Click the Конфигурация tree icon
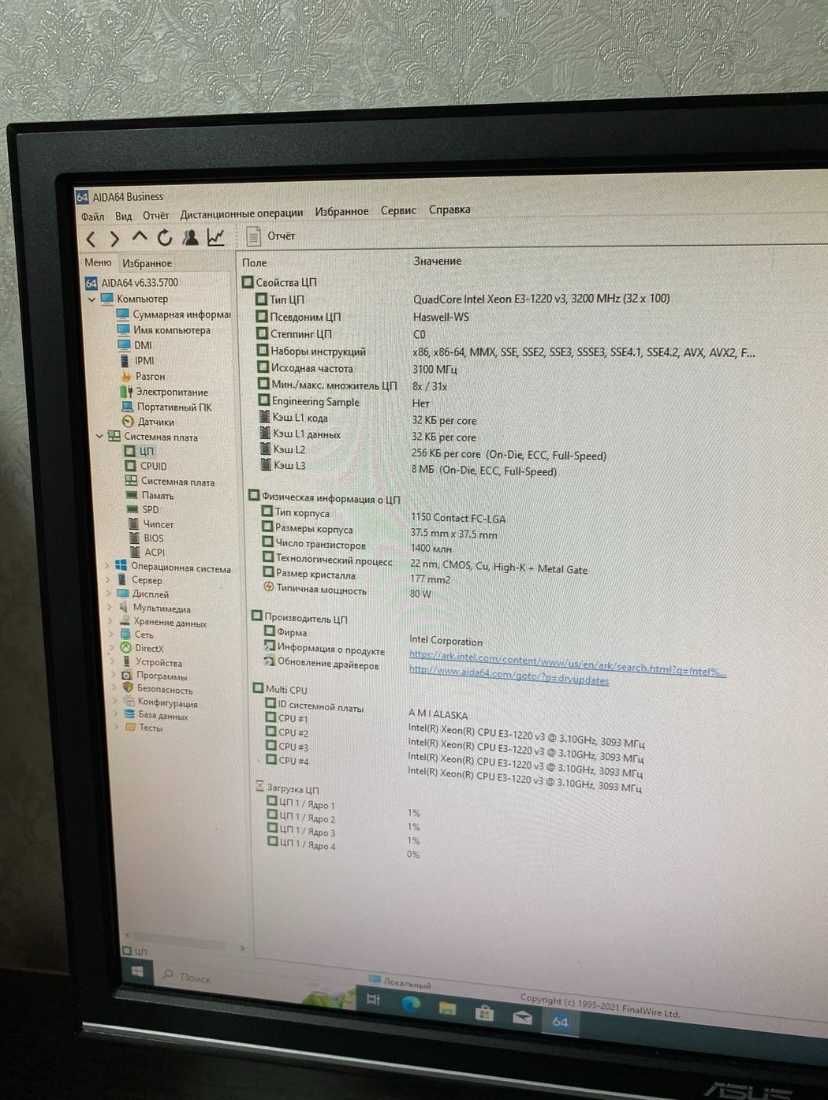 point(128,702)
